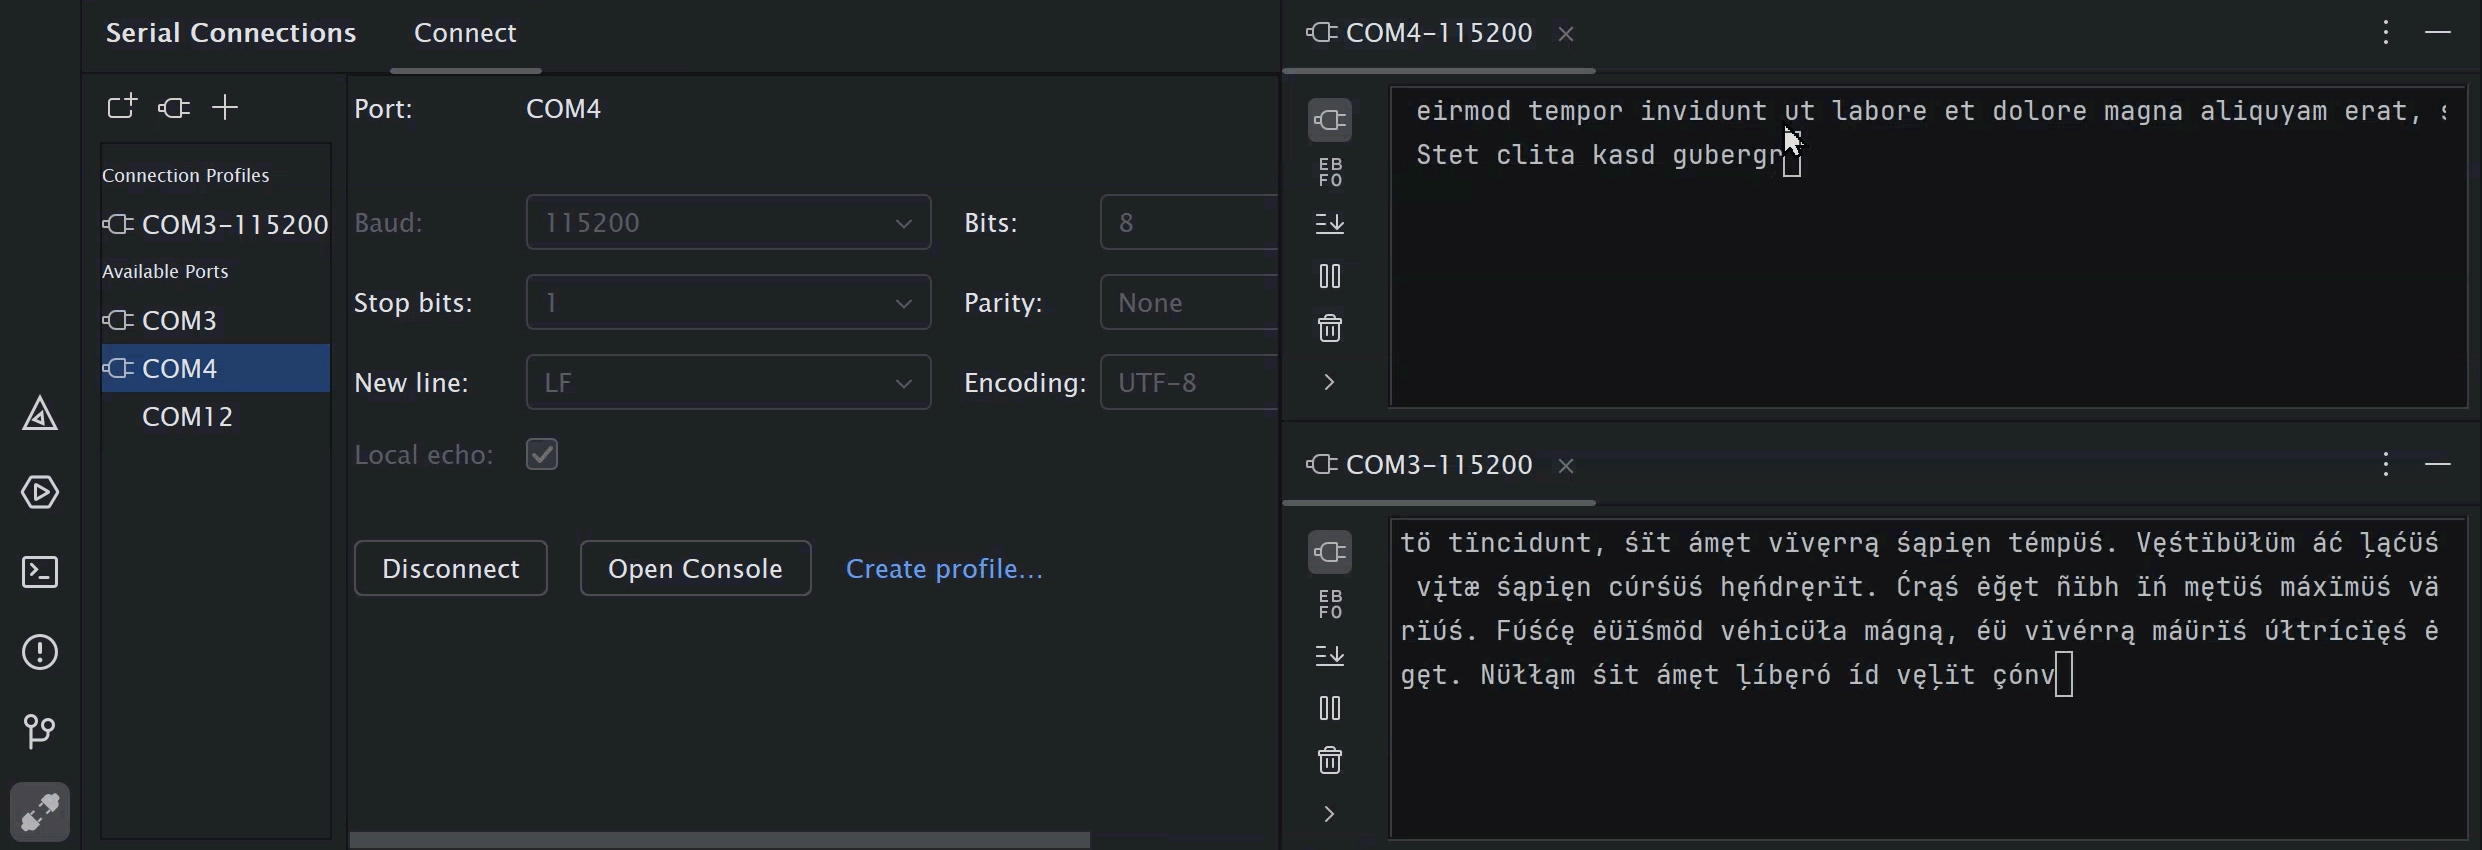Click the Open Console button

click(695, 568)
